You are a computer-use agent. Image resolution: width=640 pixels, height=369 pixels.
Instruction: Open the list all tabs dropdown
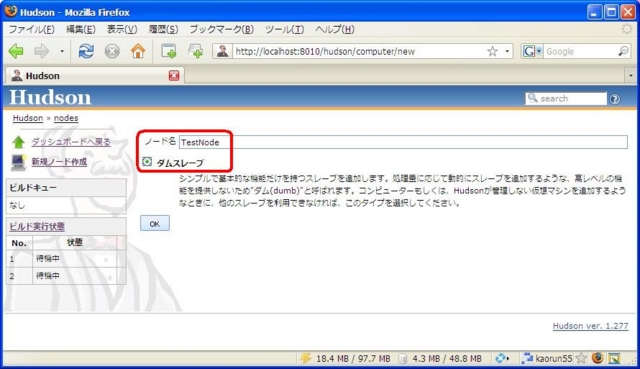click(631, 76)
